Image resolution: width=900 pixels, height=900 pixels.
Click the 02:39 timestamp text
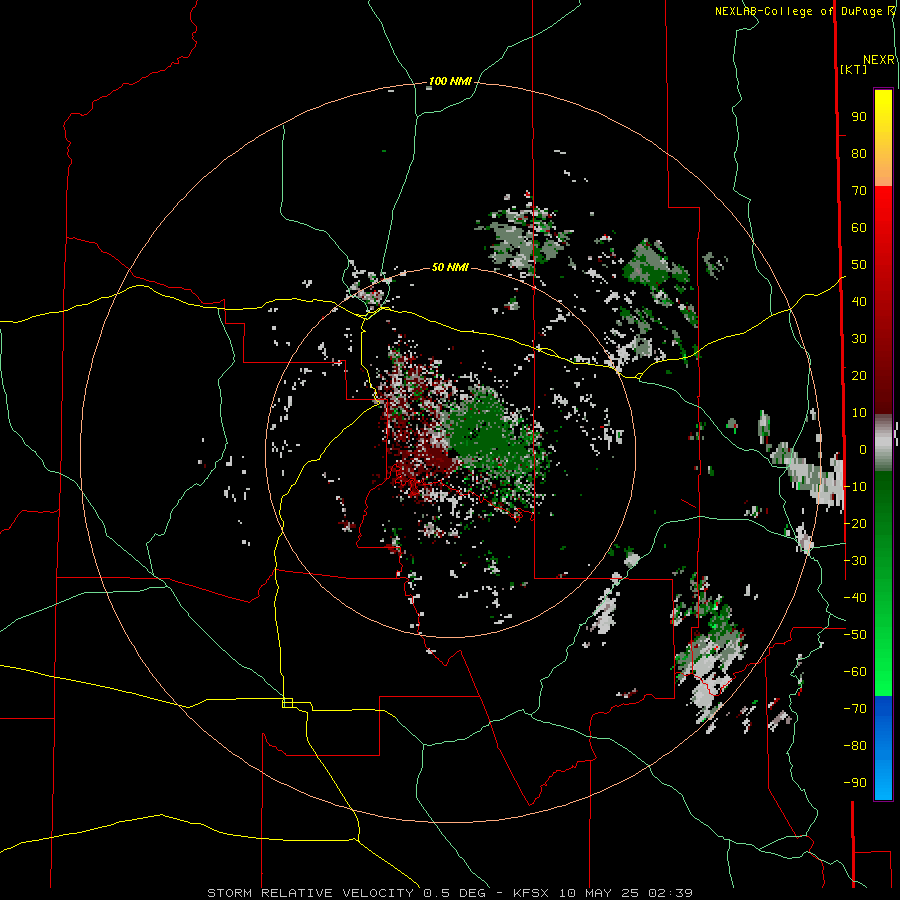(x=671, y=893)
